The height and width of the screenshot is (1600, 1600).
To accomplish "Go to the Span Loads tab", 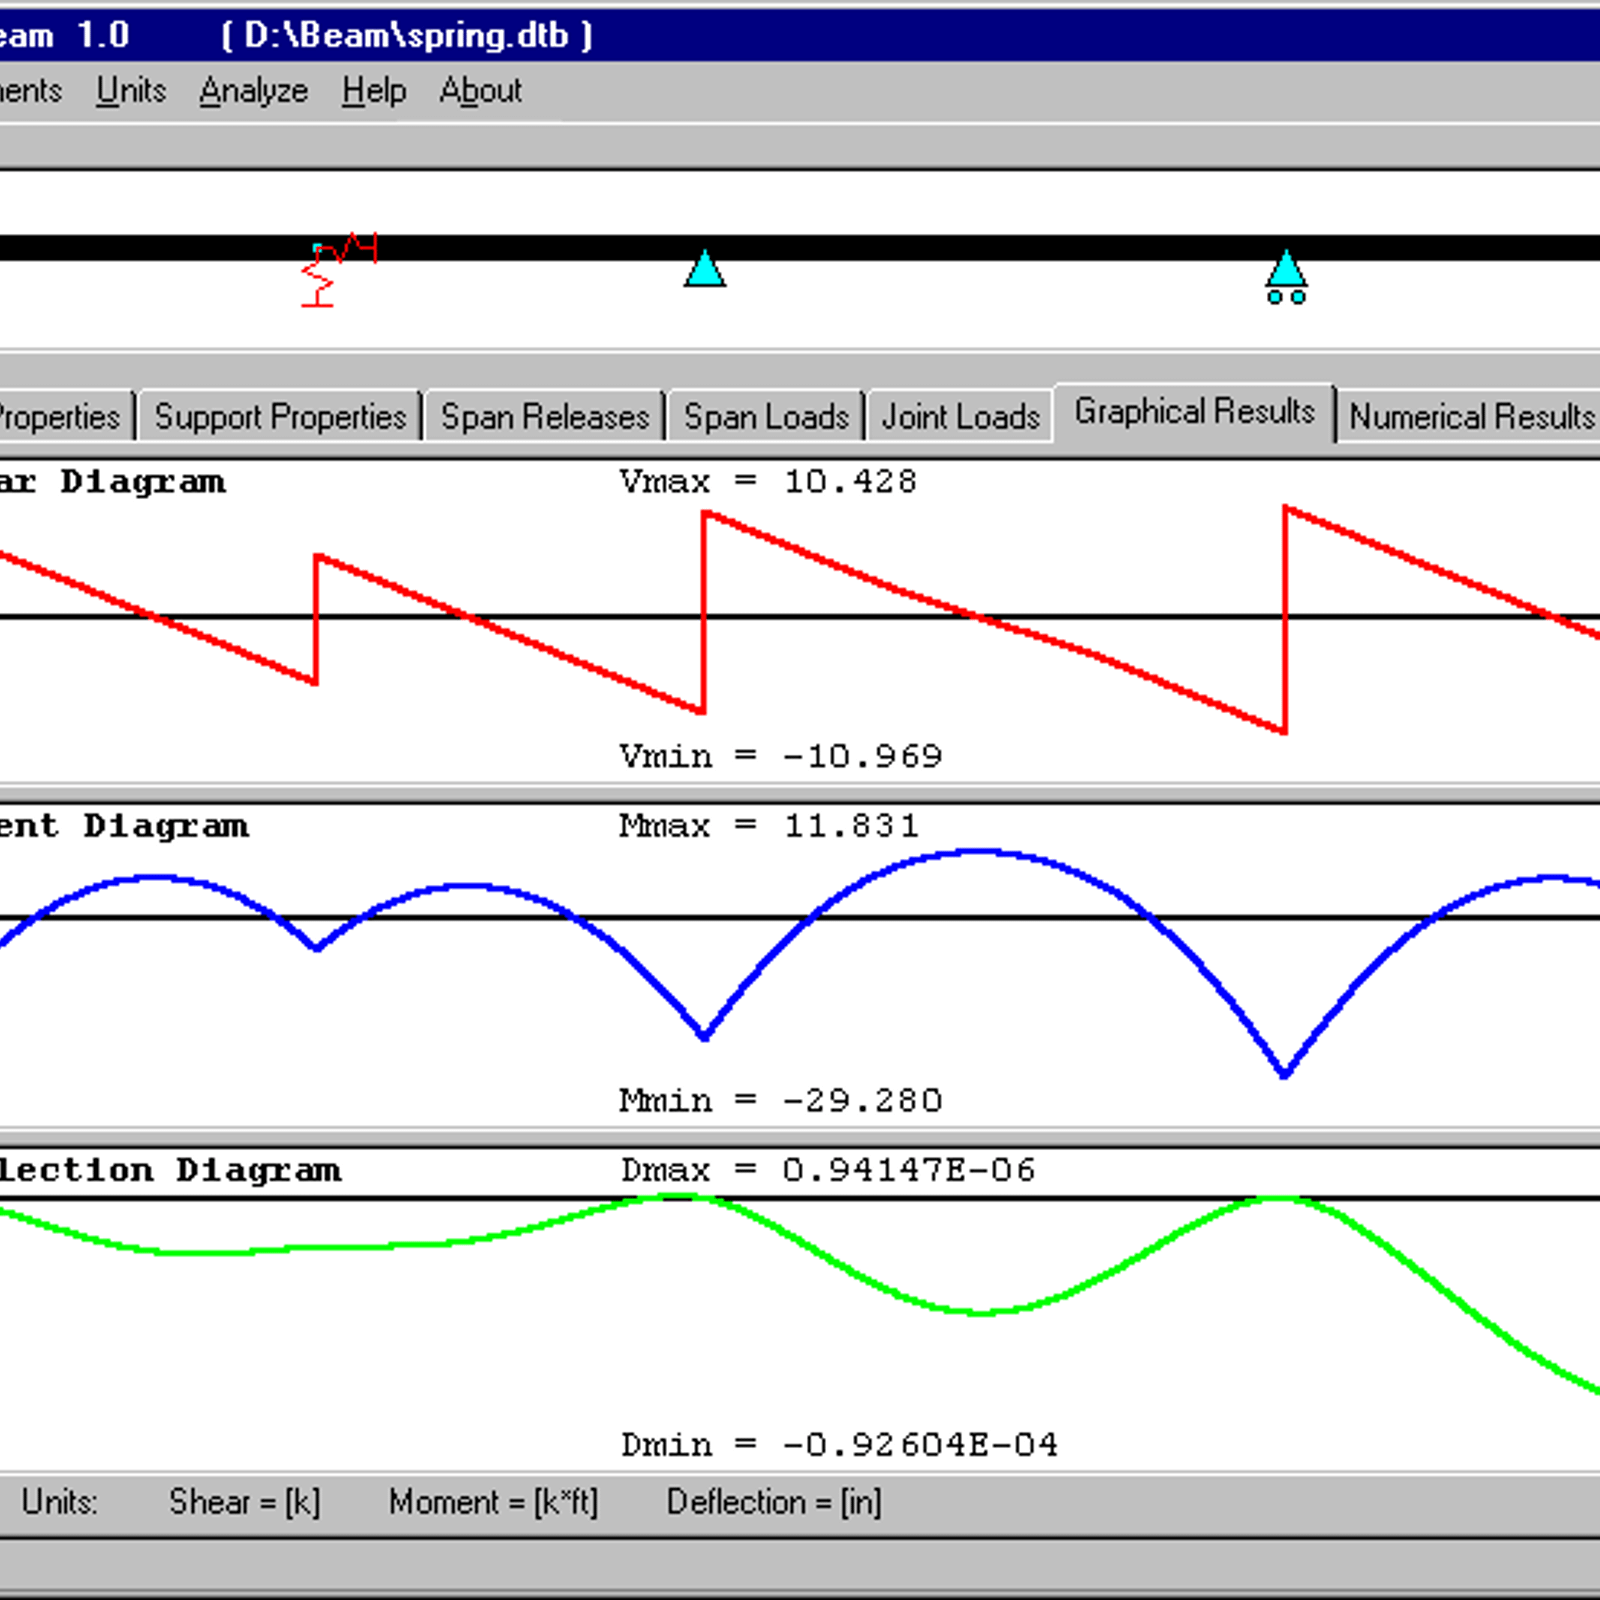I will 766,417.
